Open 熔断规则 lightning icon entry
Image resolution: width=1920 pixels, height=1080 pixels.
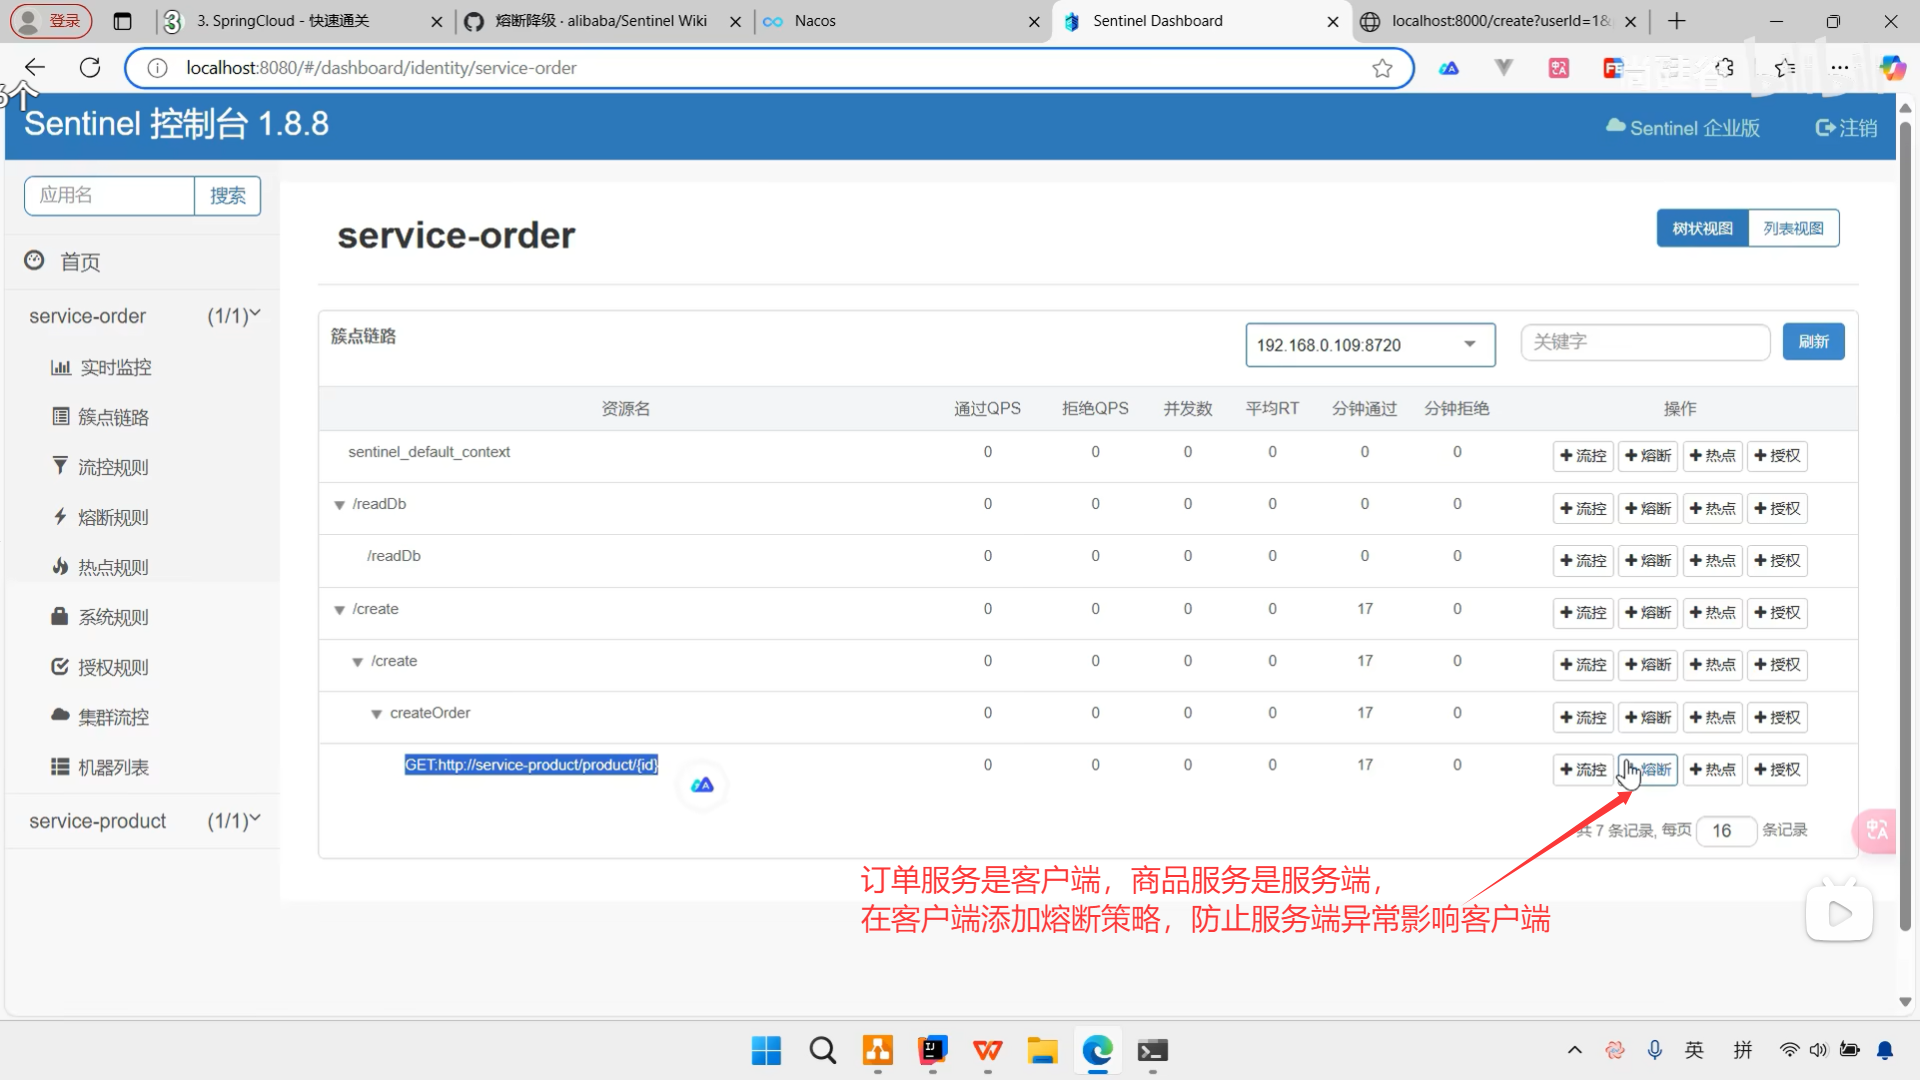coord(60,517)
